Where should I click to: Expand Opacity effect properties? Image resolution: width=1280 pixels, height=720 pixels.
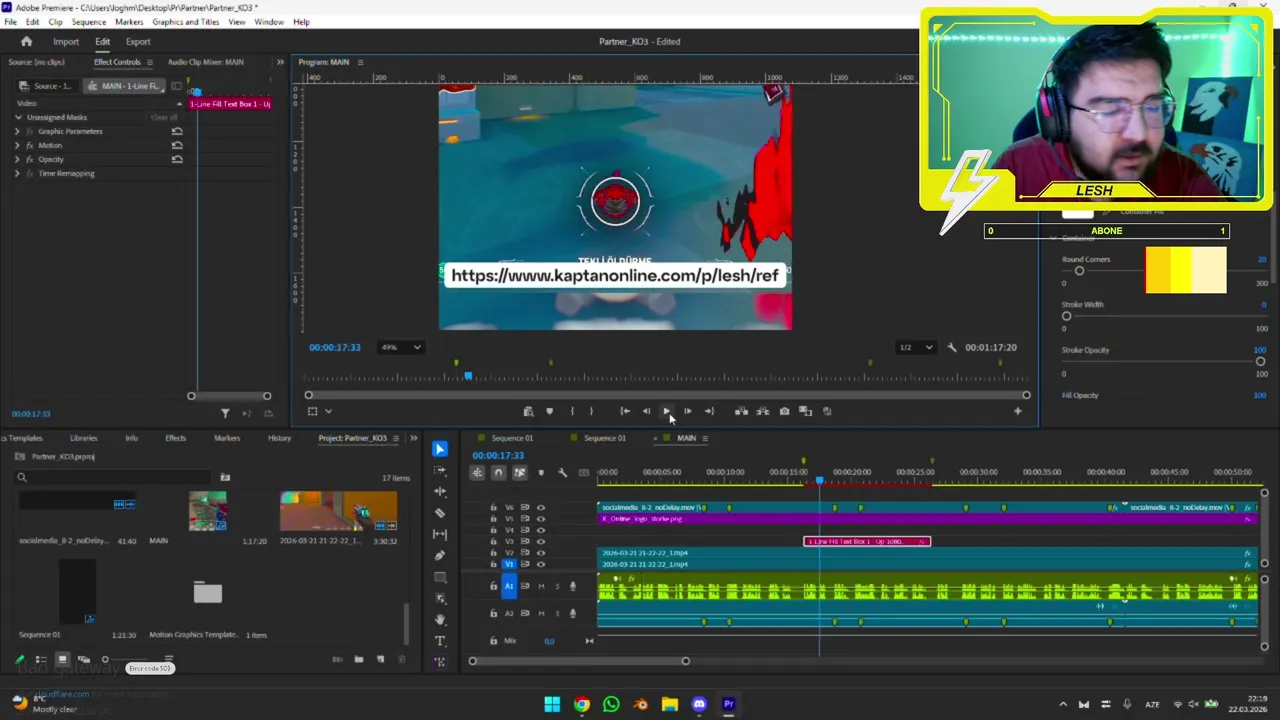[16, 159]
